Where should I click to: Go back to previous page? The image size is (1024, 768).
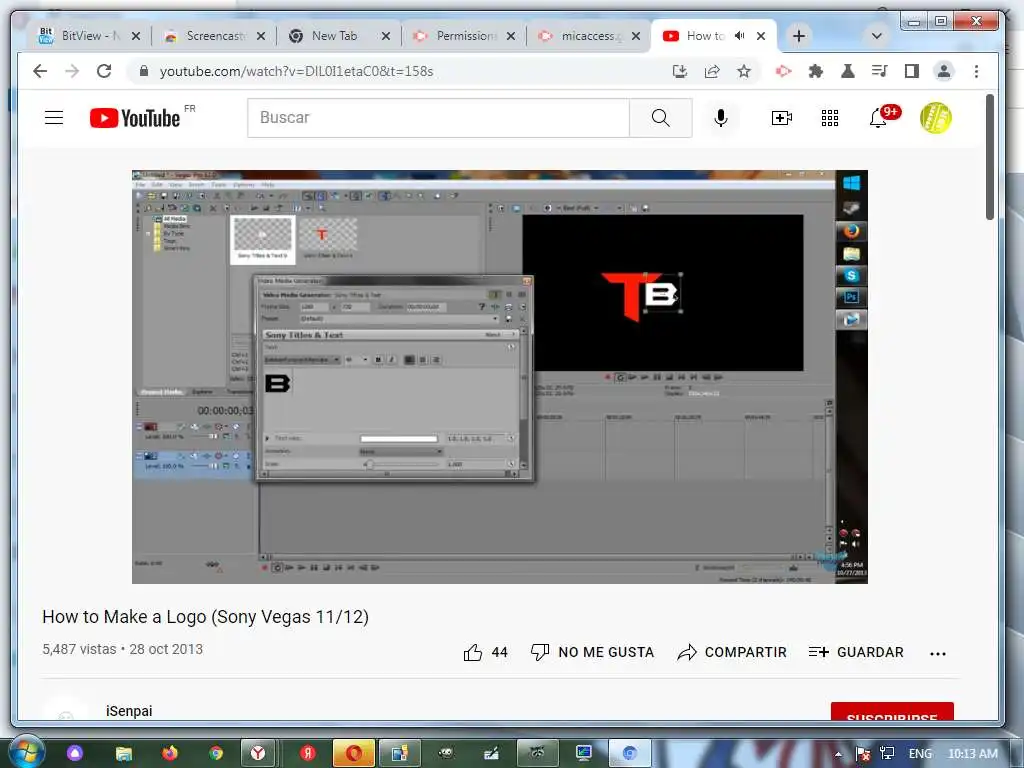click(x=40, y=71)
